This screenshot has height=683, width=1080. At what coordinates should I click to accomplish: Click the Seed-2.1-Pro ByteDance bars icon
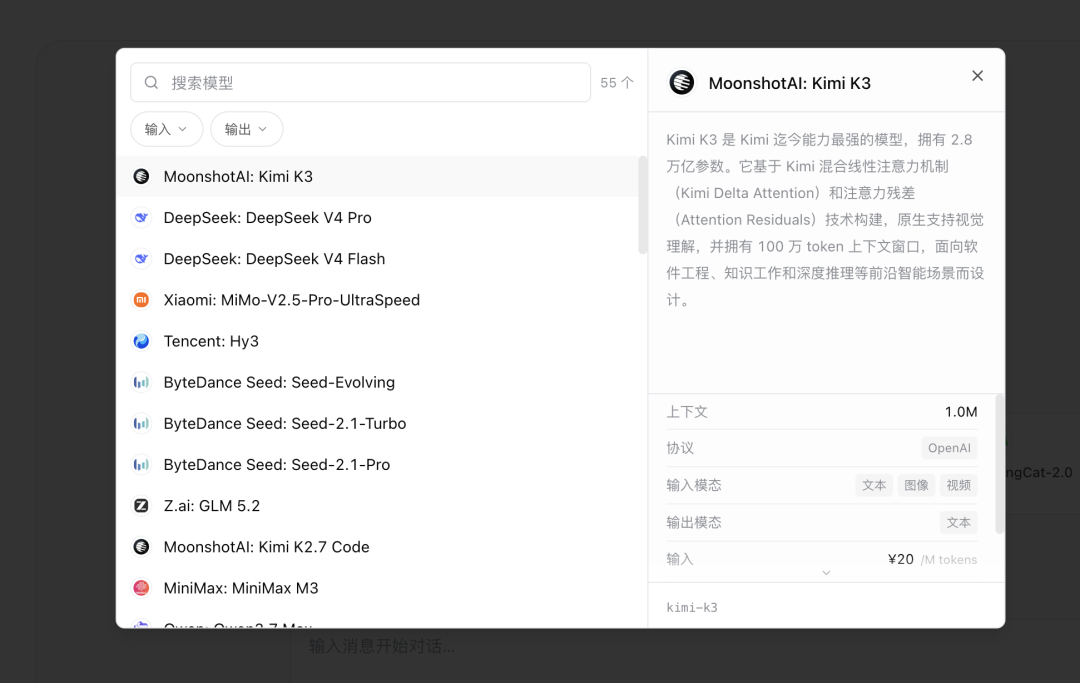click(141, 465)
